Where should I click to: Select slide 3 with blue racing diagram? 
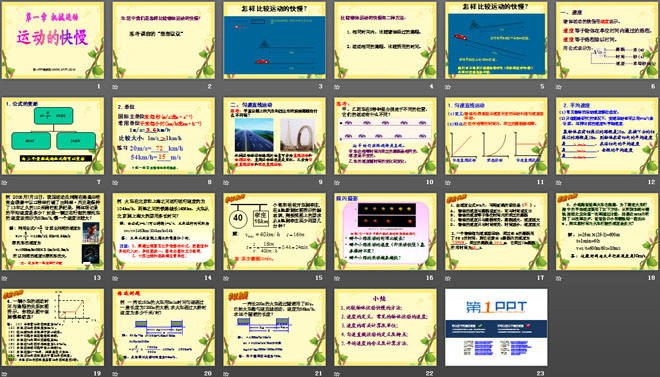tap(274, 40)
